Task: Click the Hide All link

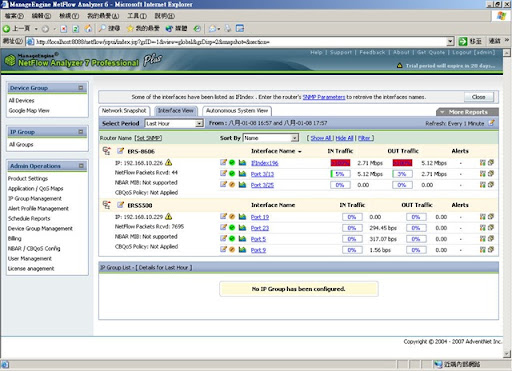Action: 345,138
